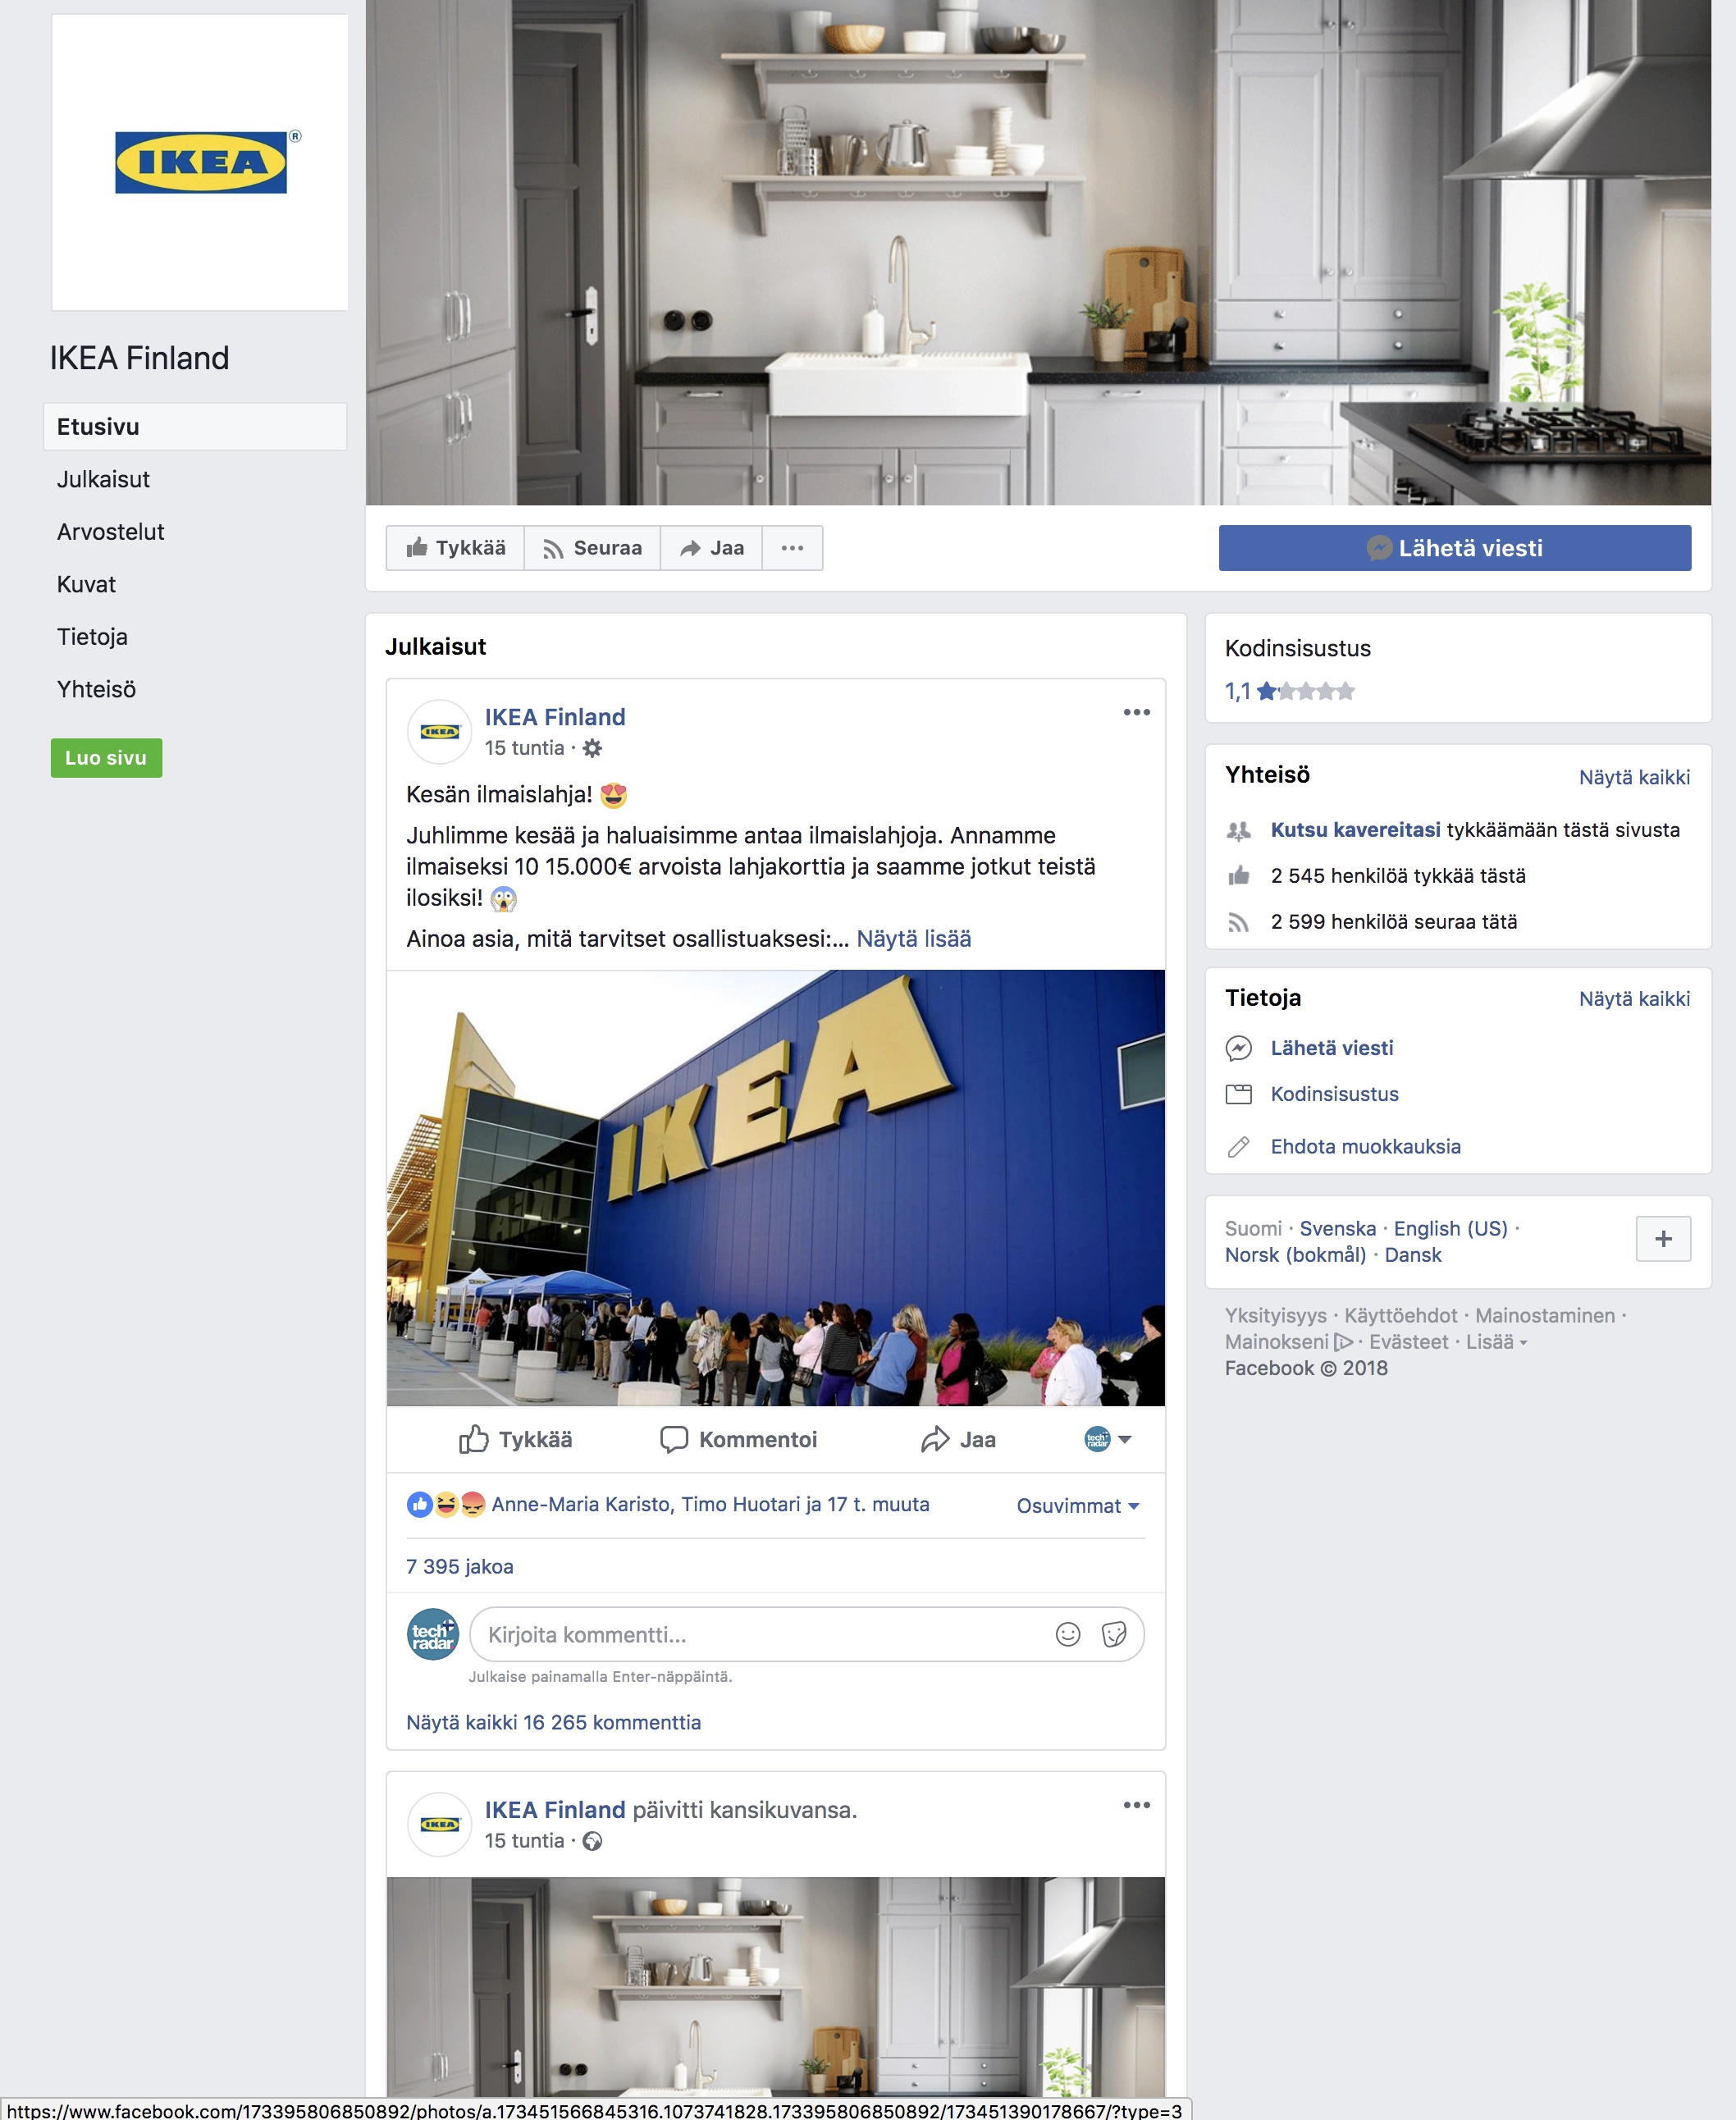Click the plus button to add language
Image resolution: width=1736 pixels, height=2120 pixels.
pyautogui.click(x=1663, y=1239)
